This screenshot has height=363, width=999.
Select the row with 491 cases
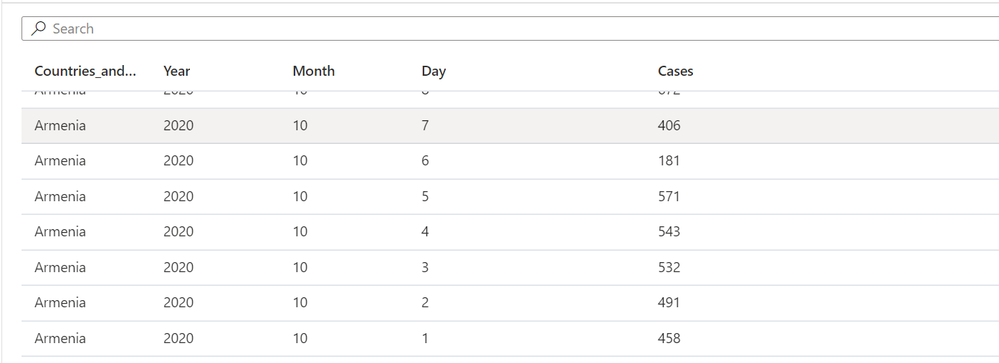(x=510, y=302)
